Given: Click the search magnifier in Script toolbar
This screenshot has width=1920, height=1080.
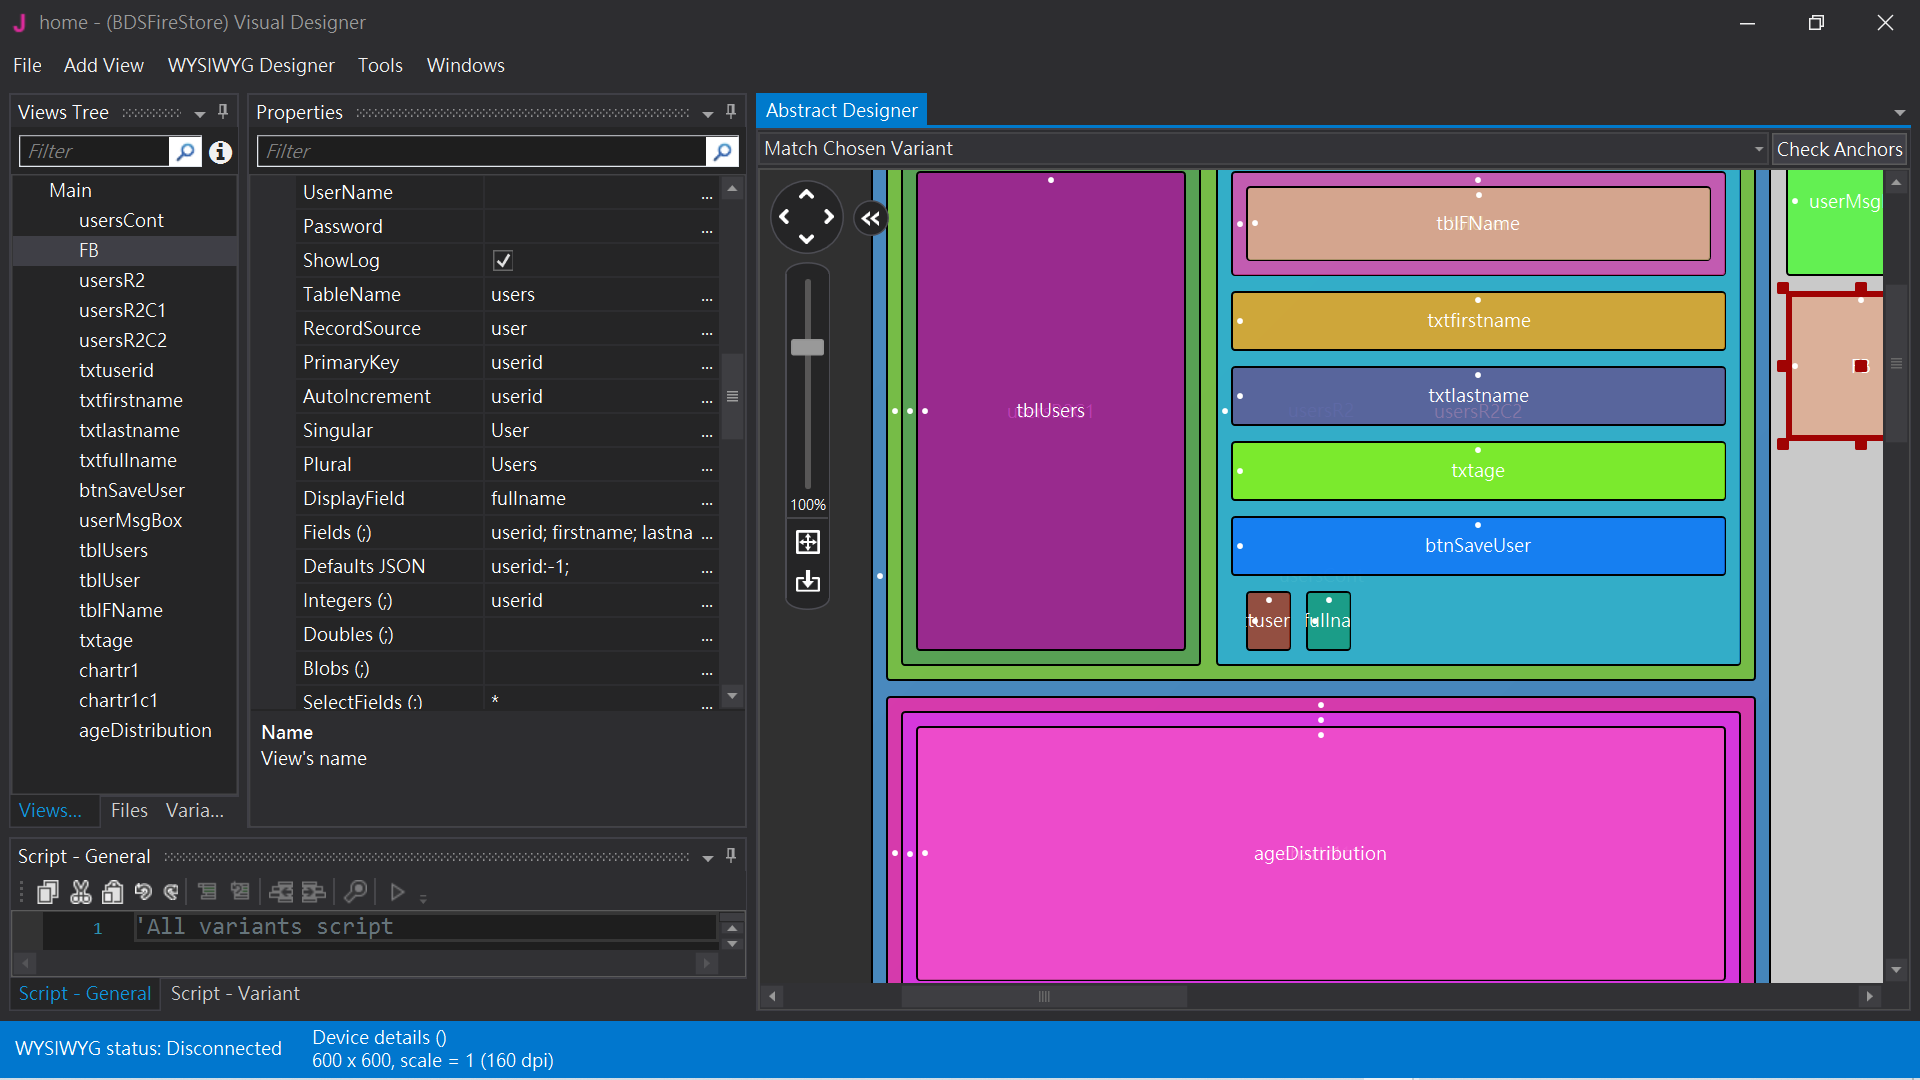Looking at the screenshot, I should tap(355, 892).
